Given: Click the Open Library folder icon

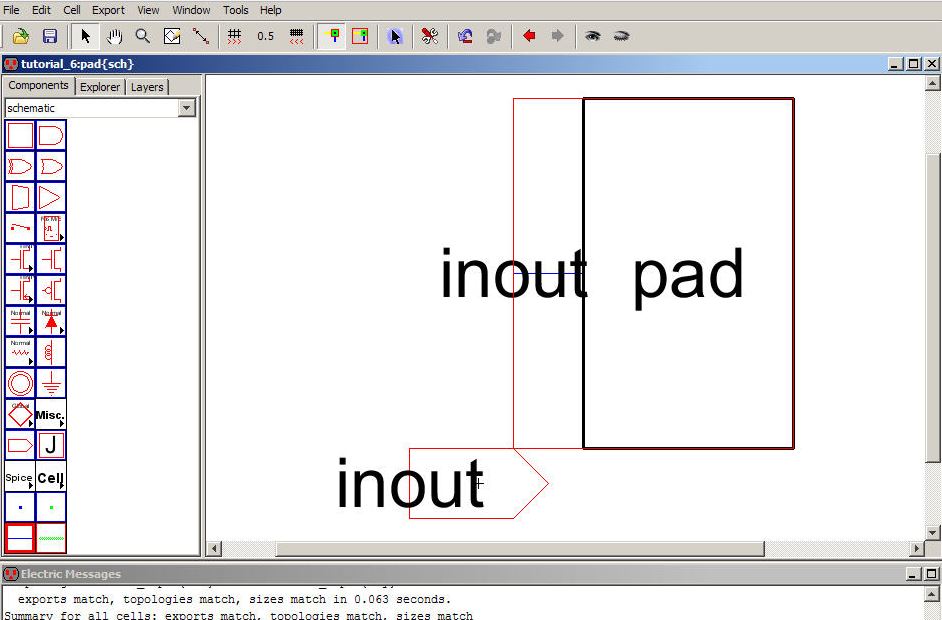Looking at the screenshot, I should [21, 36].
